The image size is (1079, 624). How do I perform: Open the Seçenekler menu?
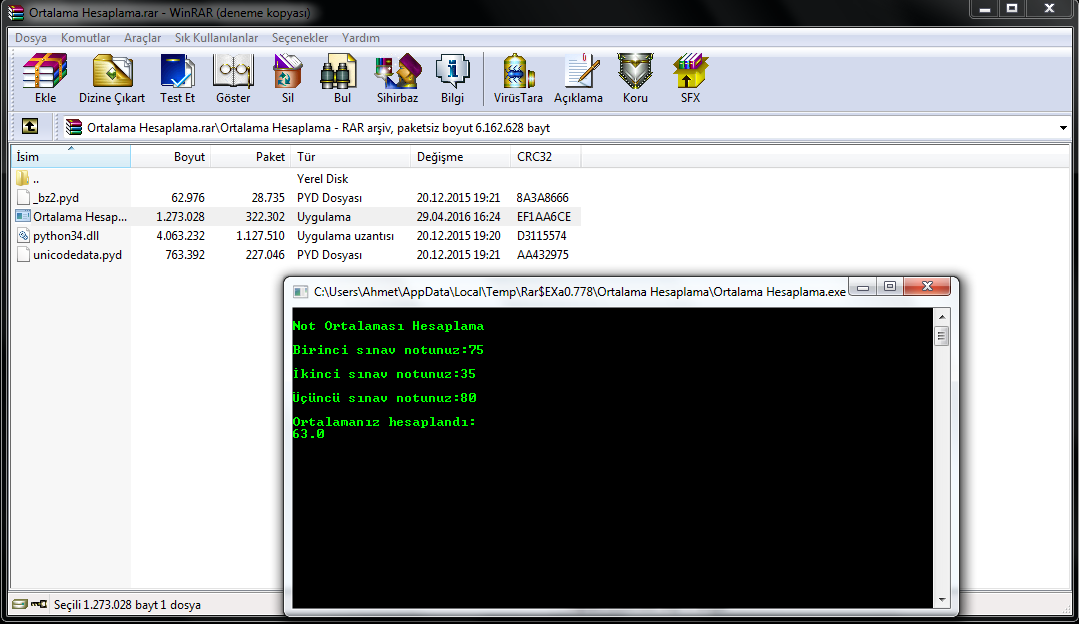coord(300,38)
